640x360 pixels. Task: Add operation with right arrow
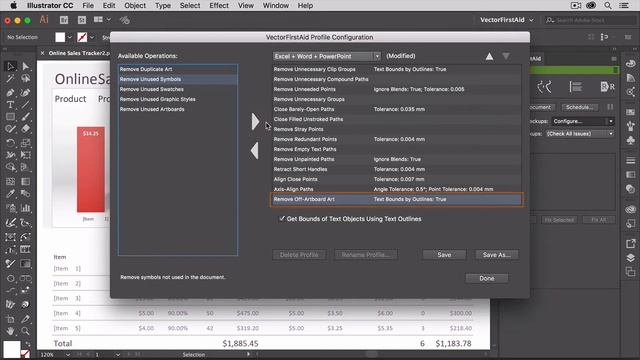pyautogui.click(x=256, y=121)
